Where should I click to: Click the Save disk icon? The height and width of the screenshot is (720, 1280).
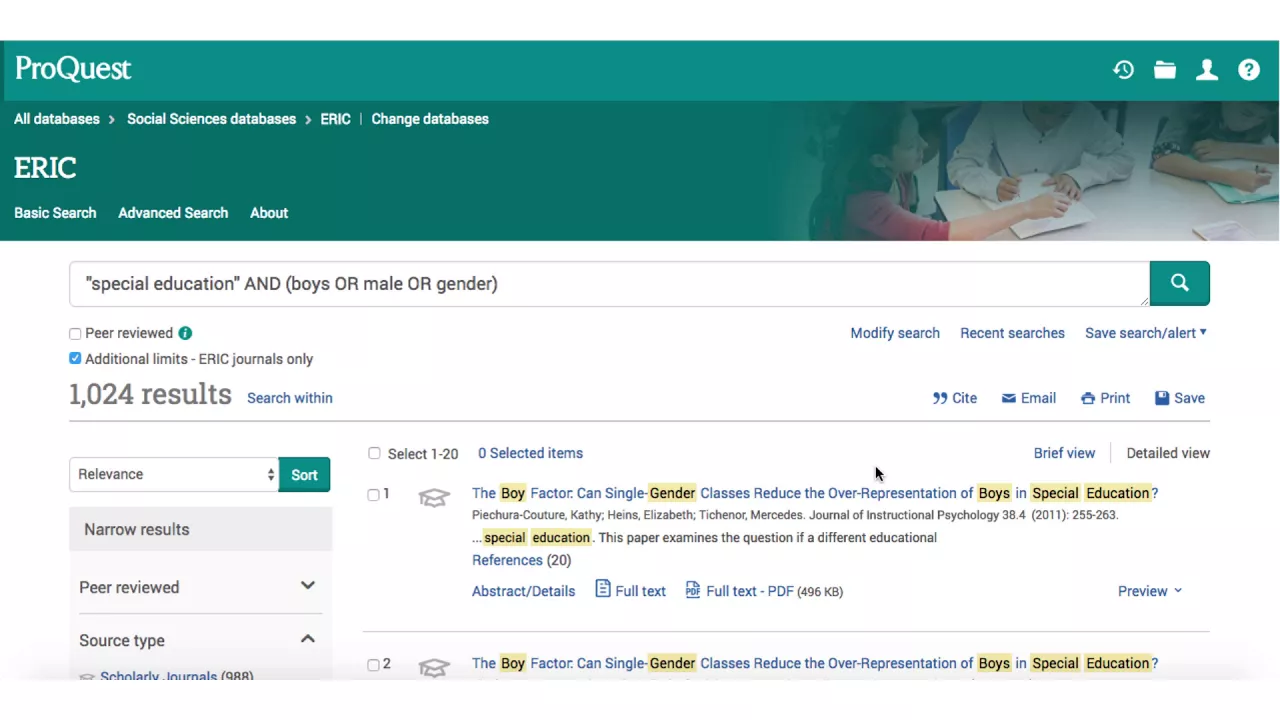click(x=1162, y=398)
